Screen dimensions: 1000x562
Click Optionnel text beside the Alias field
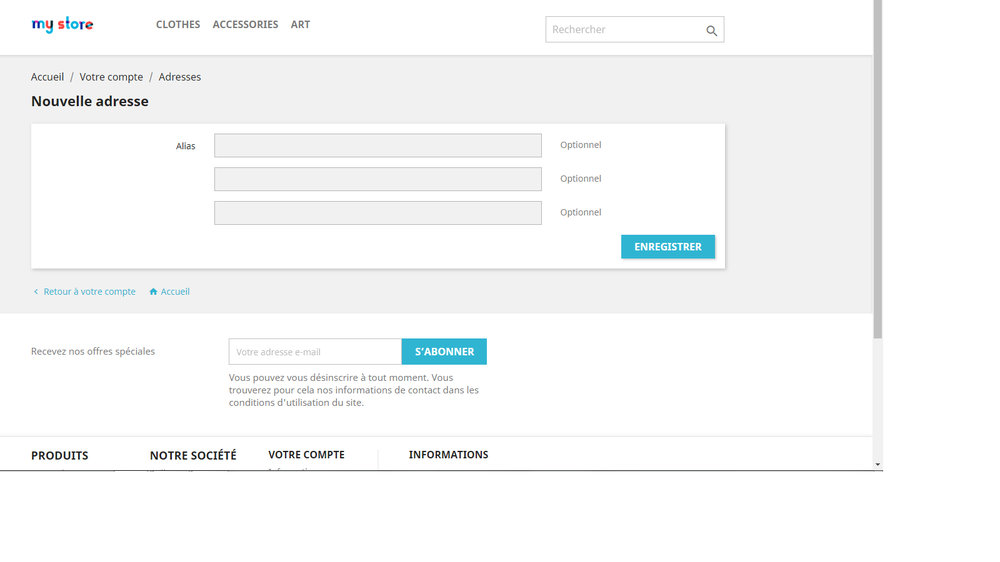(x=580, y=145)
